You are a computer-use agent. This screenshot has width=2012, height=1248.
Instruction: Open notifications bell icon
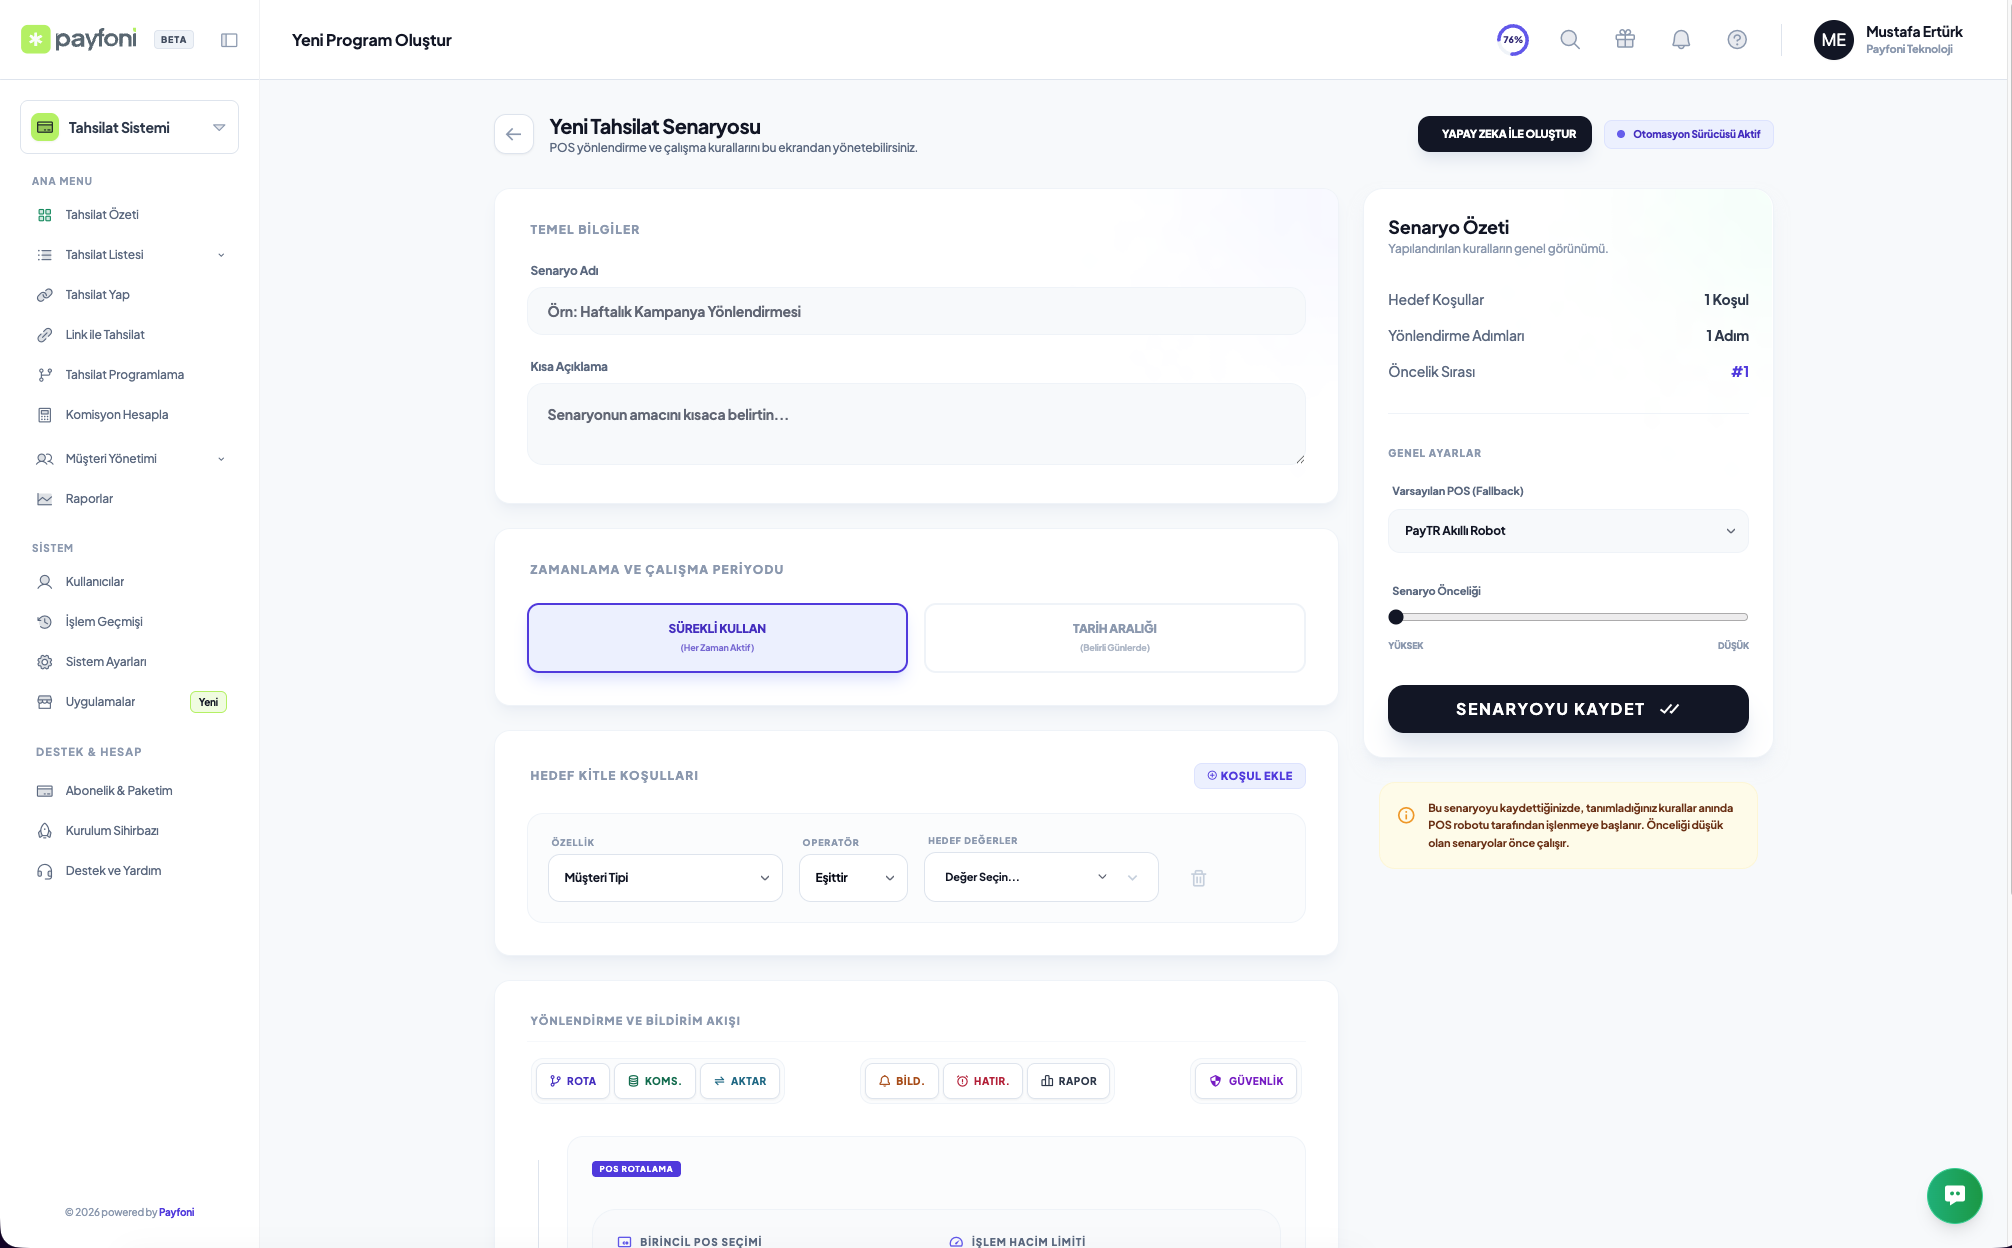[1681, 40]
